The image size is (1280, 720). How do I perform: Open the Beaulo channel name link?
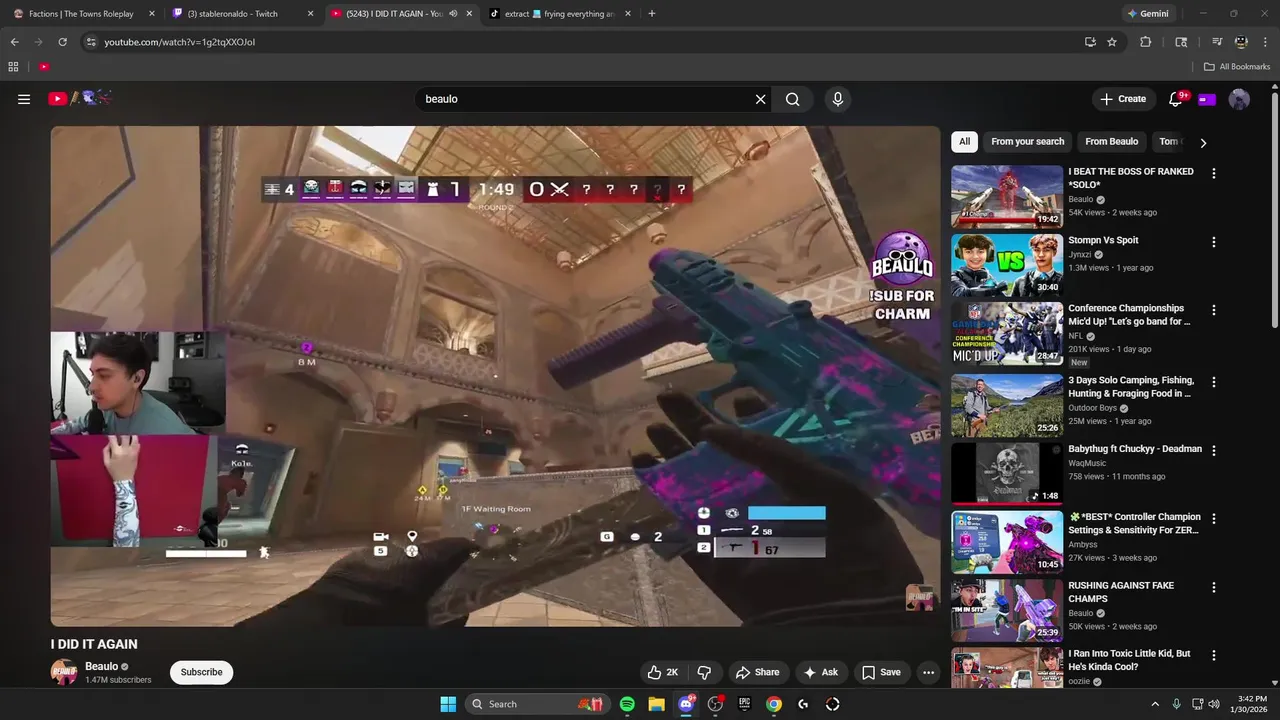pos(101,666)
